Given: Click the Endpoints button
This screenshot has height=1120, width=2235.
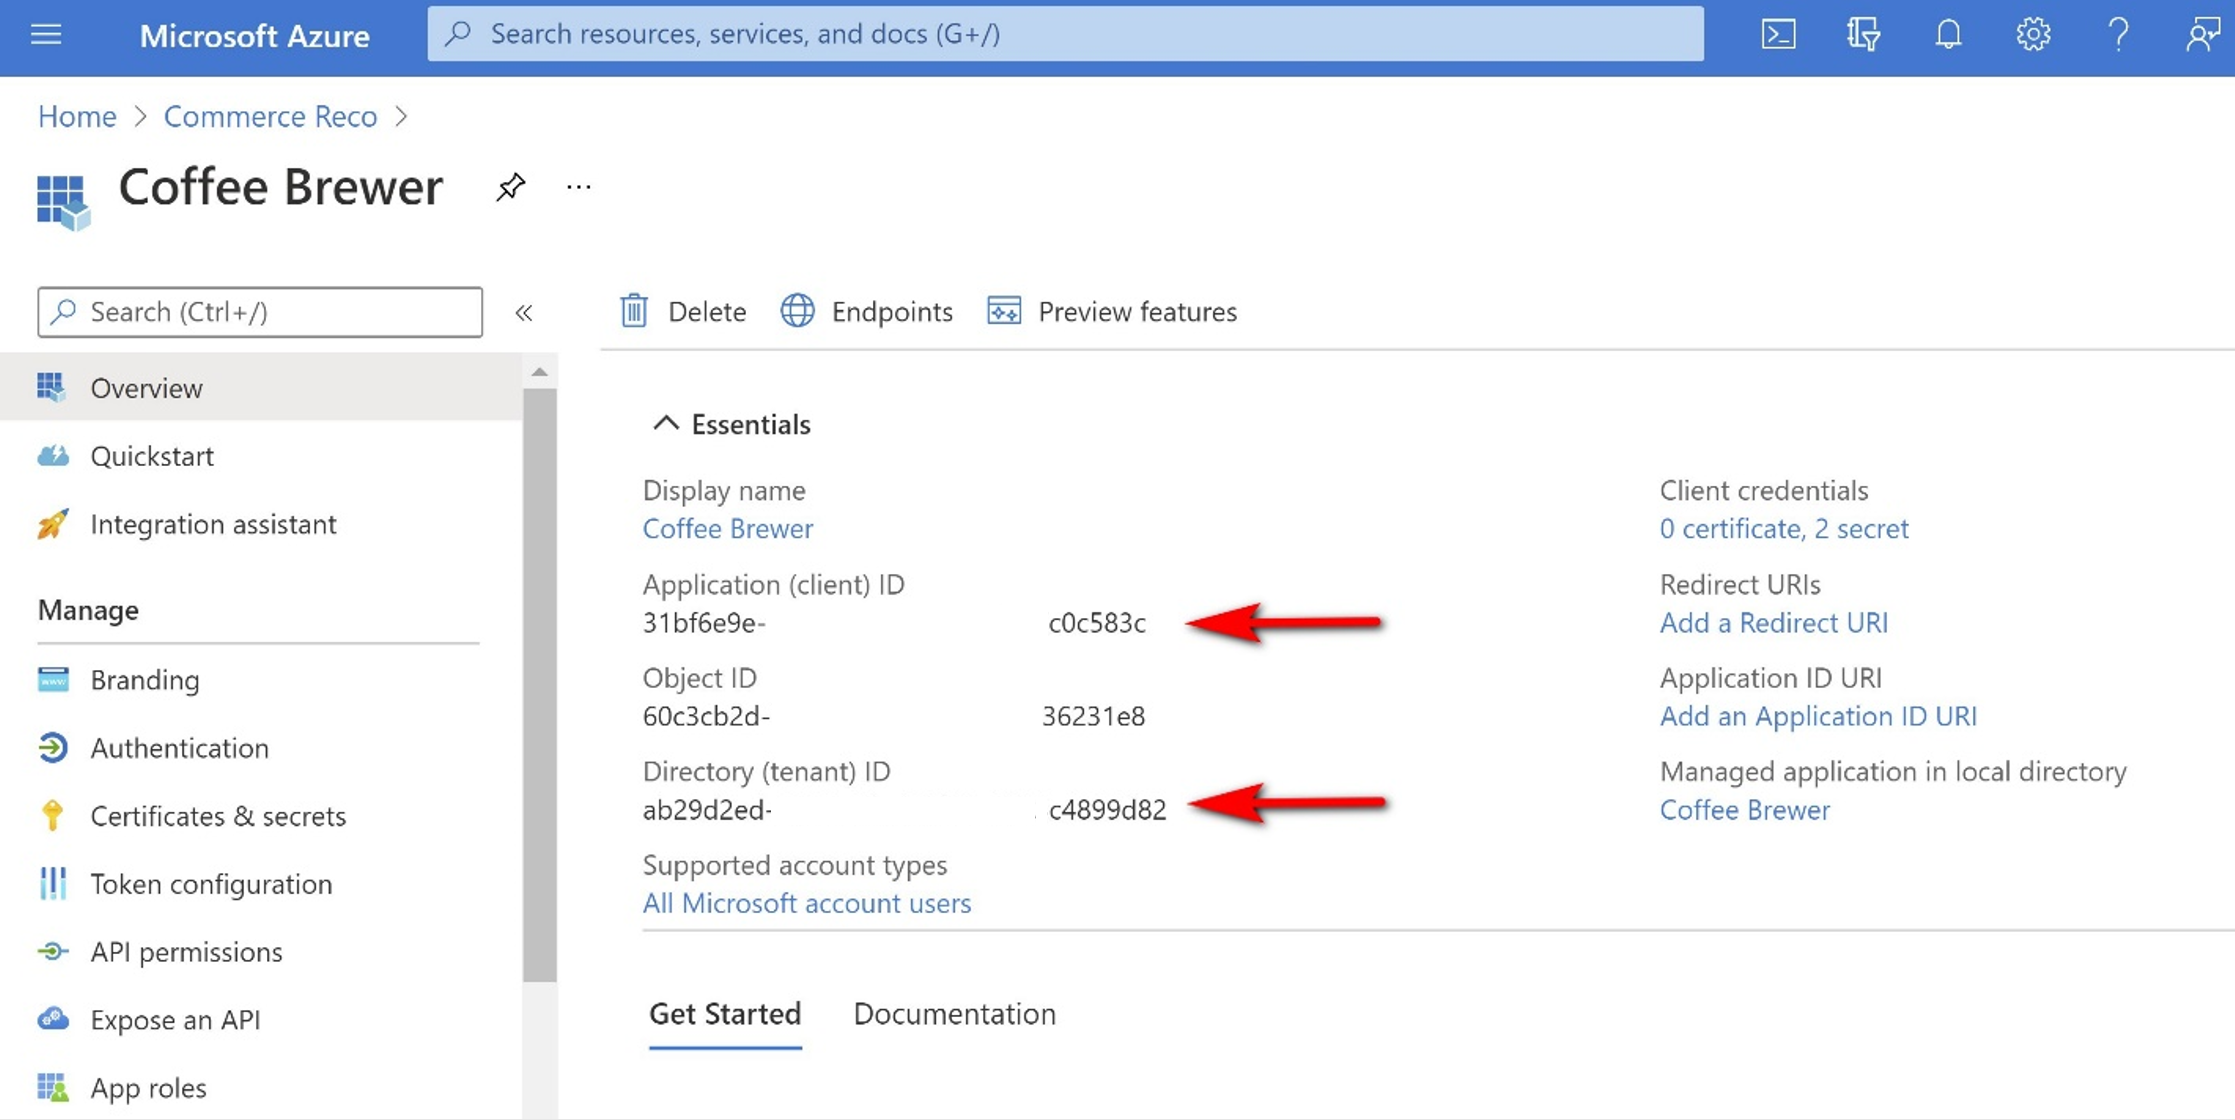Looking at the screenshot, I should tap(868, 309).
